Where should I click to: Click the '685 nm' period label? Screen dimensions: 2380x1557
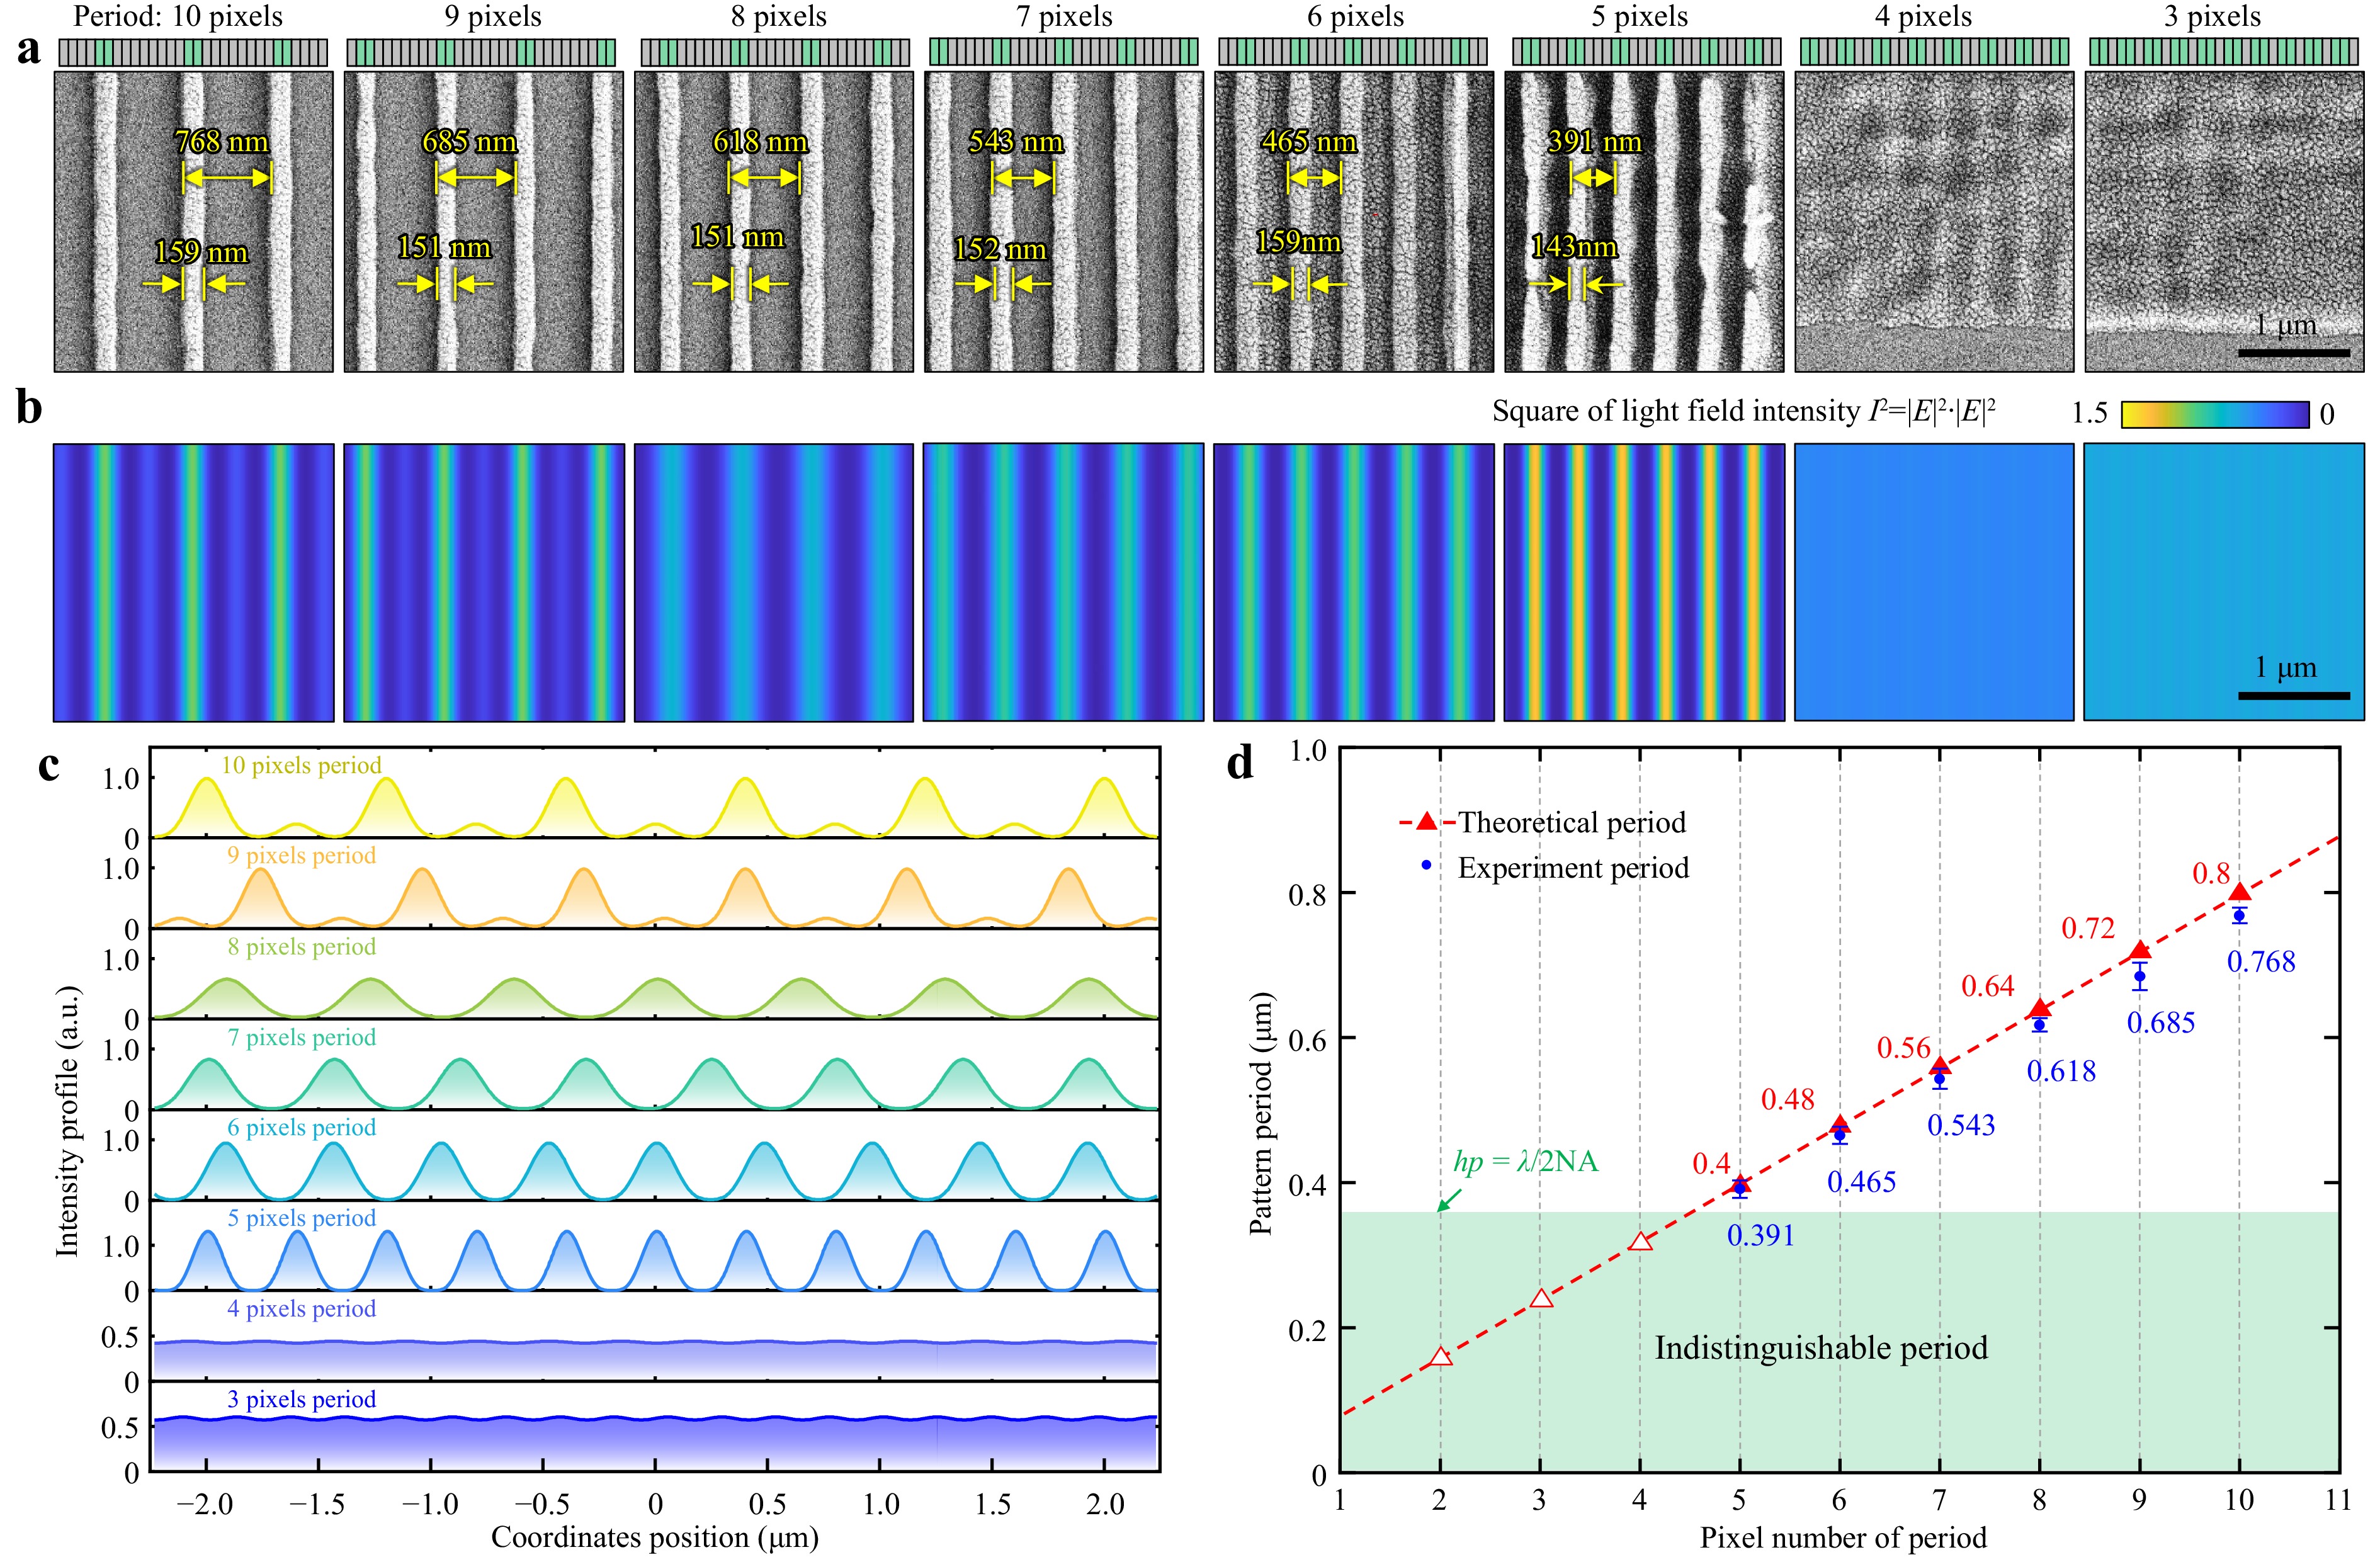click(469, 141)
